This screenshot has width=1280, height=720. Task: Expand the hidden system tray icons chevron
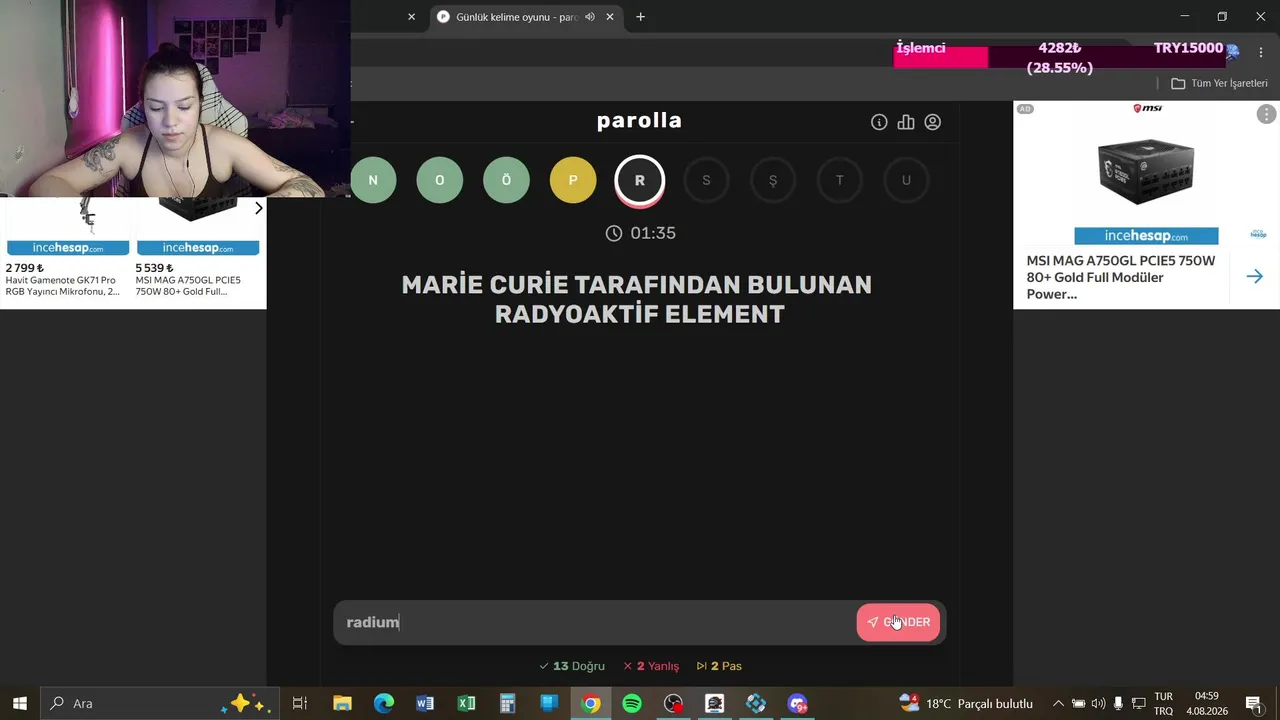[x=1058, y=703]
